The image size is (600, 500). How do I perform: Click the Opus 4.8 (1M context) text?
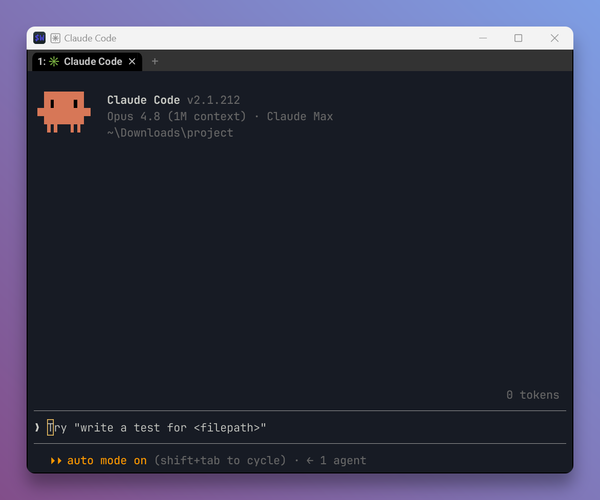click(176, 116)
